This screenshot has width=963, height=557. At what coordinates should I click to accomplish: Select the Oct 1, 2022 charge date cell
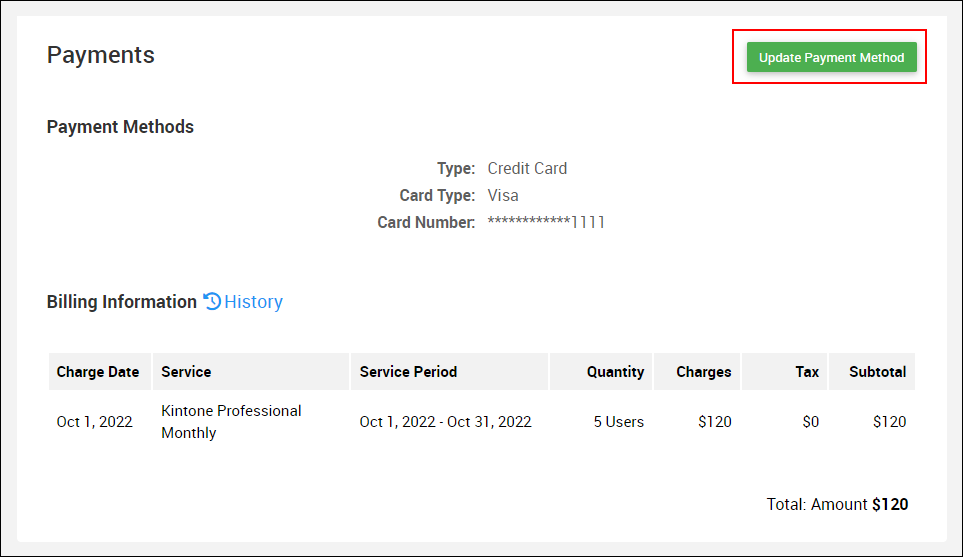tap(94, 422)
